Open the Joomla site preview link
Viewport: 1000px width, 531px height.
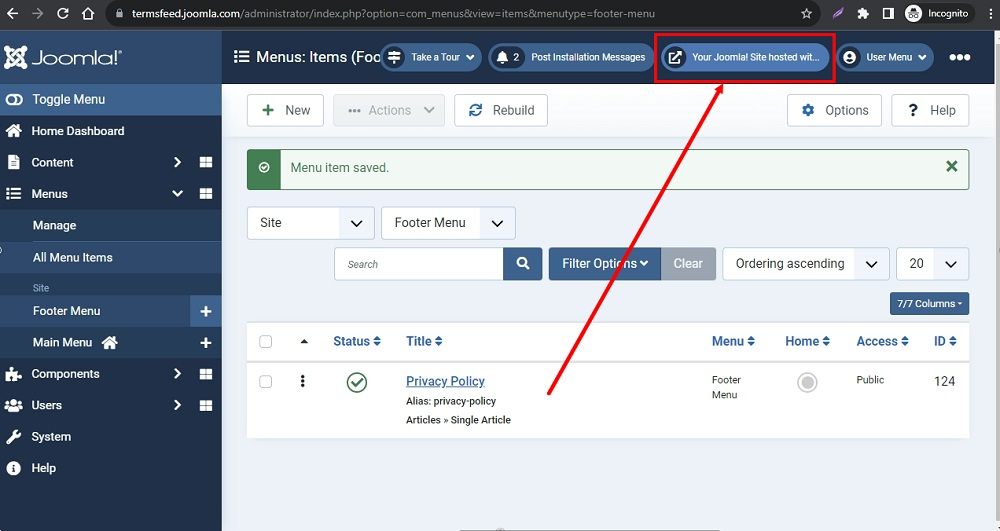745,57
